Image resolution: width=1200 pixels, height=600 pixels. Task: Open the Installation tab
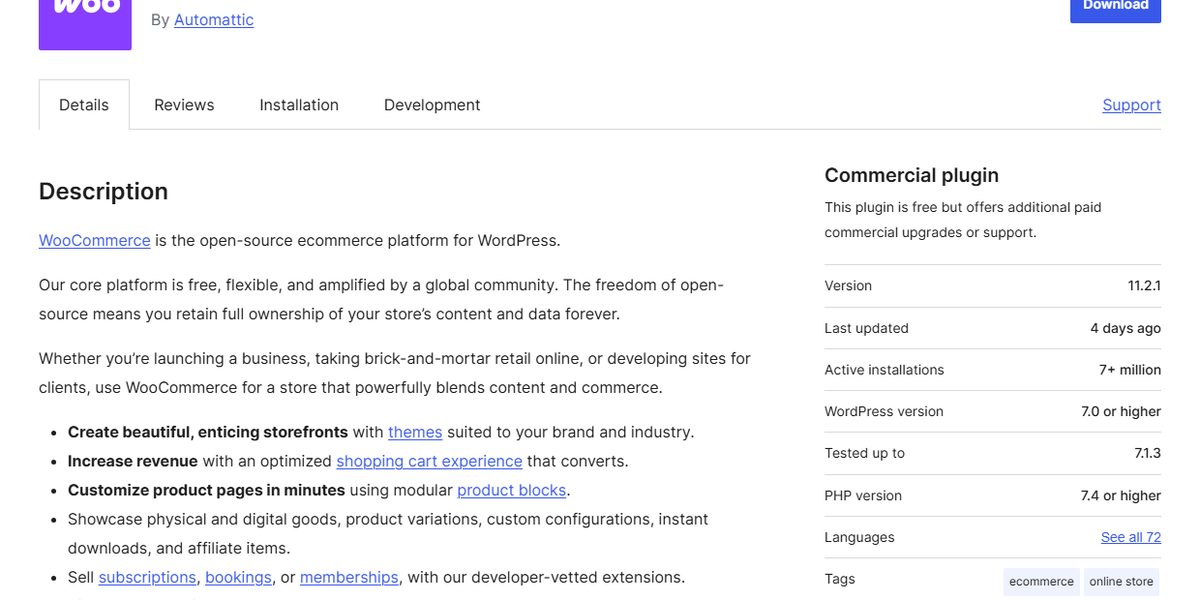coord(299,105)
